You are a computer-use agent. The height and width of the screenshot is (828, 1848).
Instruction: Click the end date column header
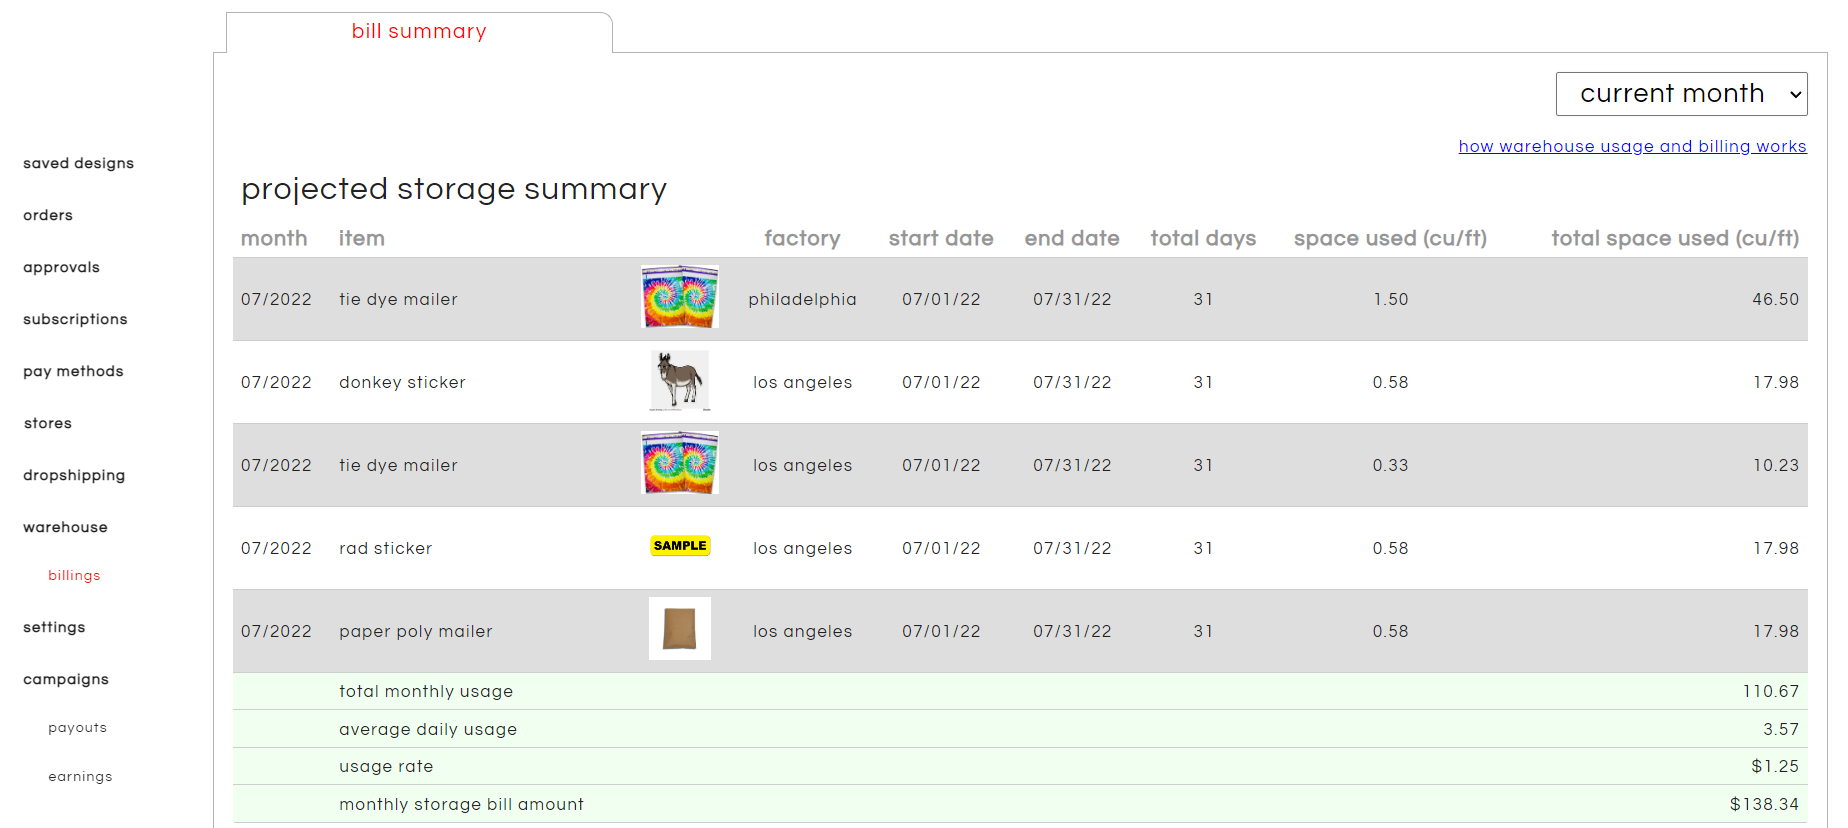[x=1072, y=238]
